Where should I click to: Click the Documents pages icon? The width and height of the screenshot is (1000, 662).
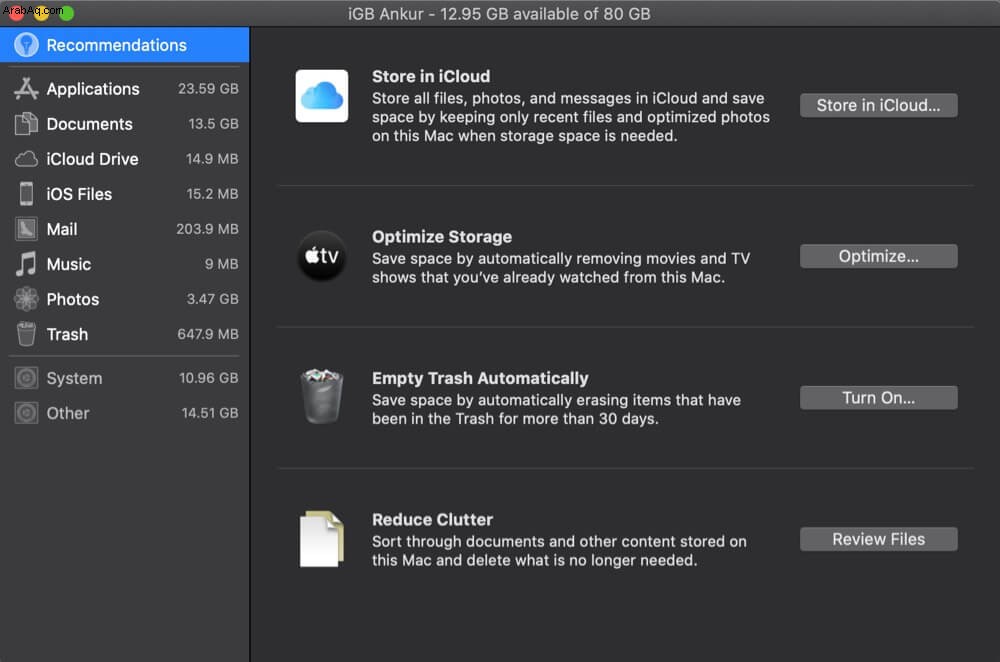(26, 124)
